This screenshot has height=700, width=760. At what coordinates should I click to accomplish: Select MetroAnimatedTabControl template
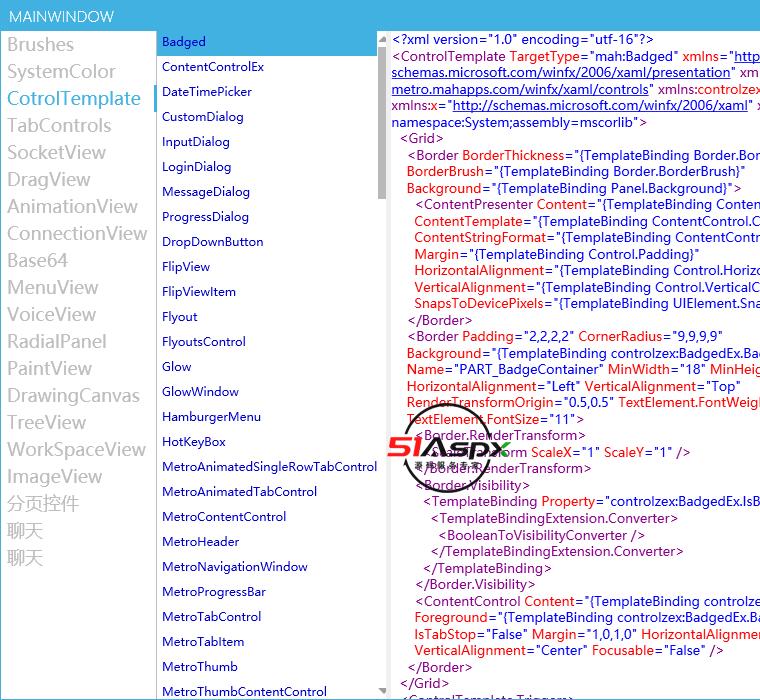(x=267, y=492)
